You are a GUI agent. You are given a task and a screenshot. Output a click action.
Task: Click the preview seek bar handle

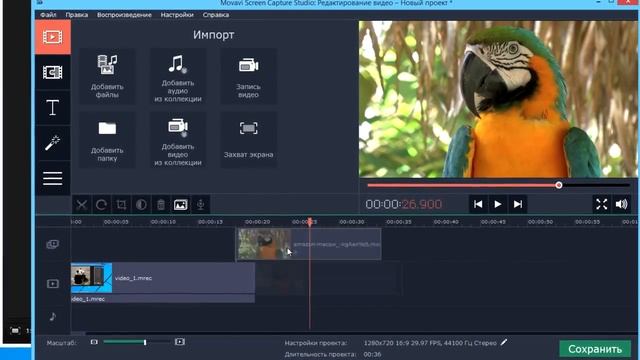click(559, 185)
